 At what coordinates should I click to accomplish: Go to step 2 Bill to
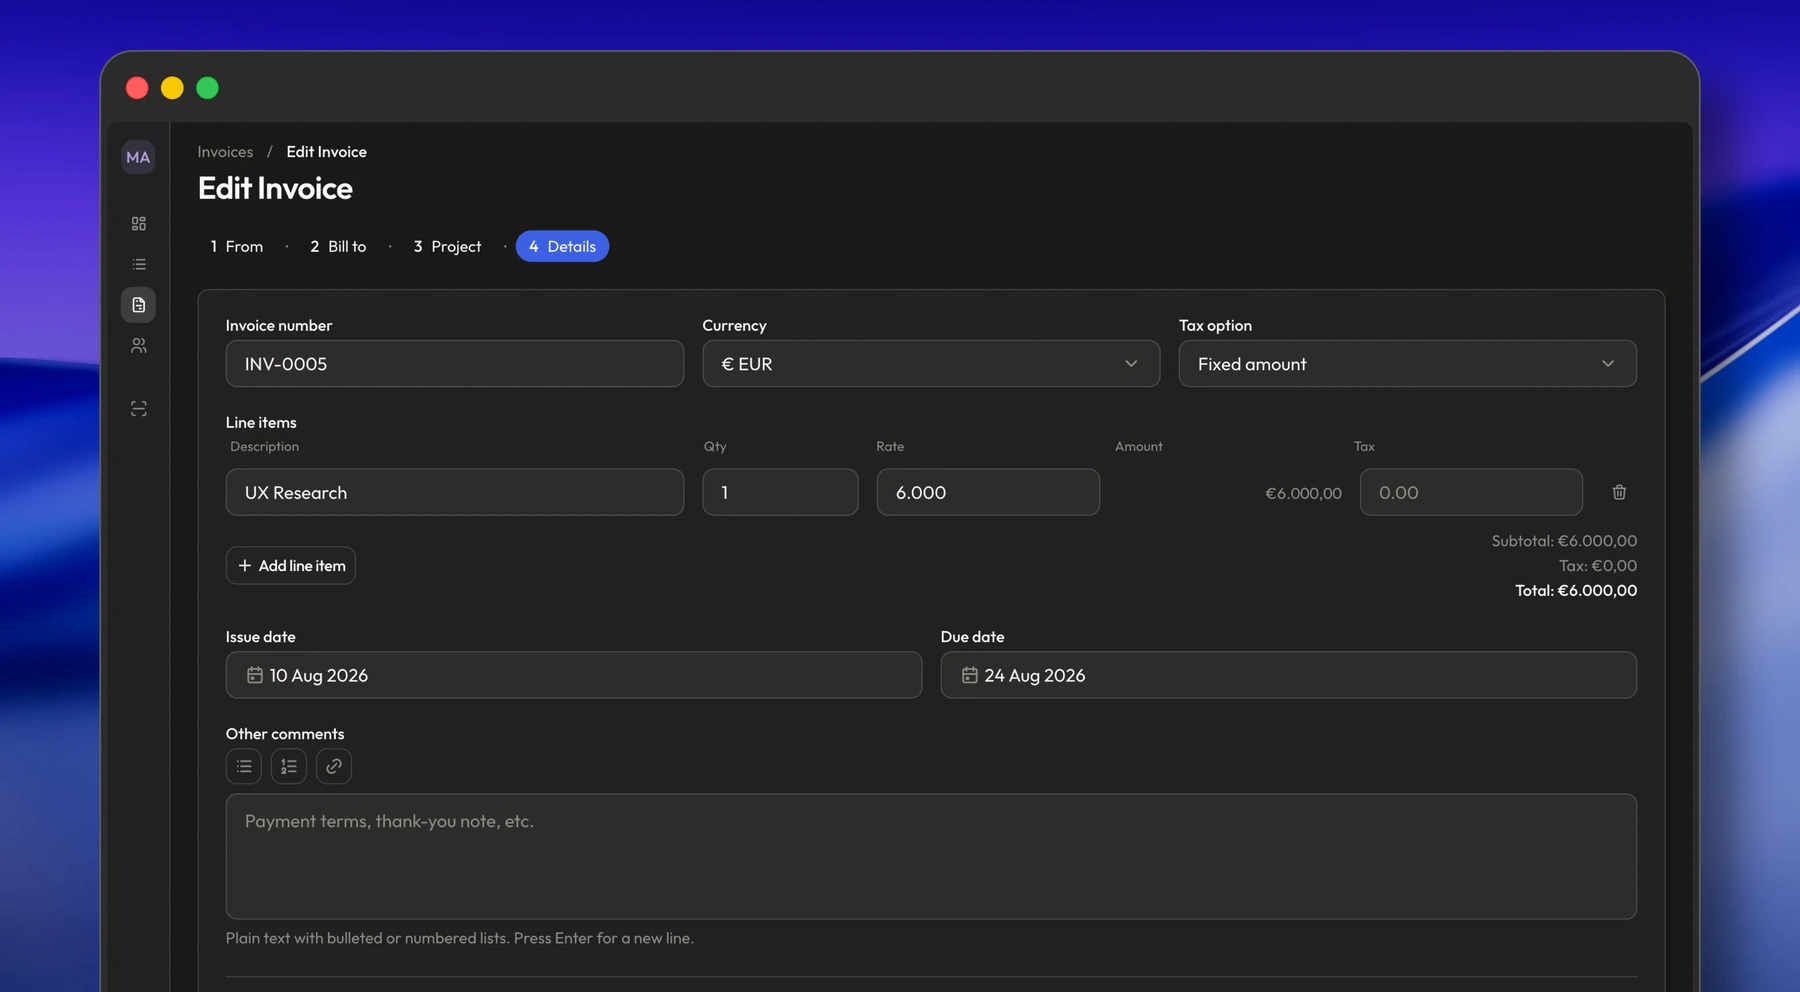click(338, 246)
